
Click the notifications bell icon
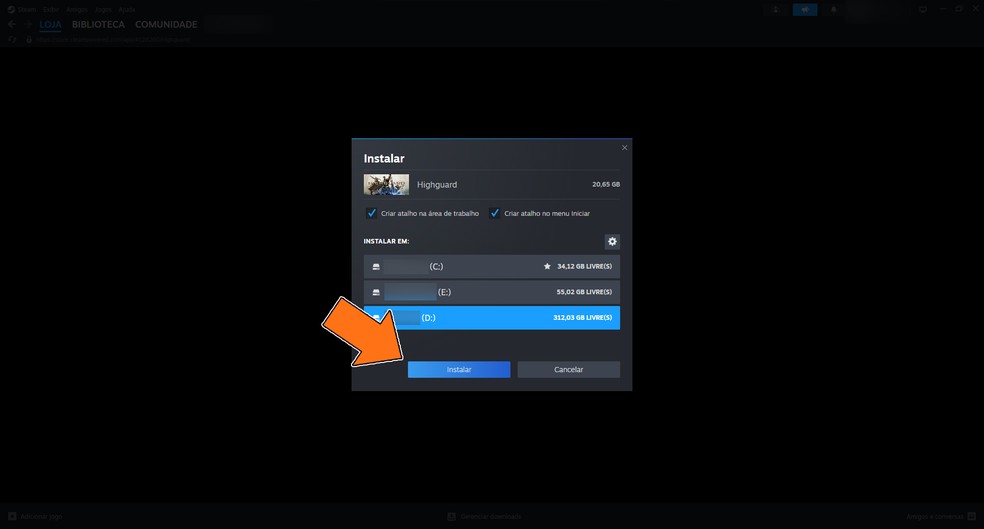833,9
